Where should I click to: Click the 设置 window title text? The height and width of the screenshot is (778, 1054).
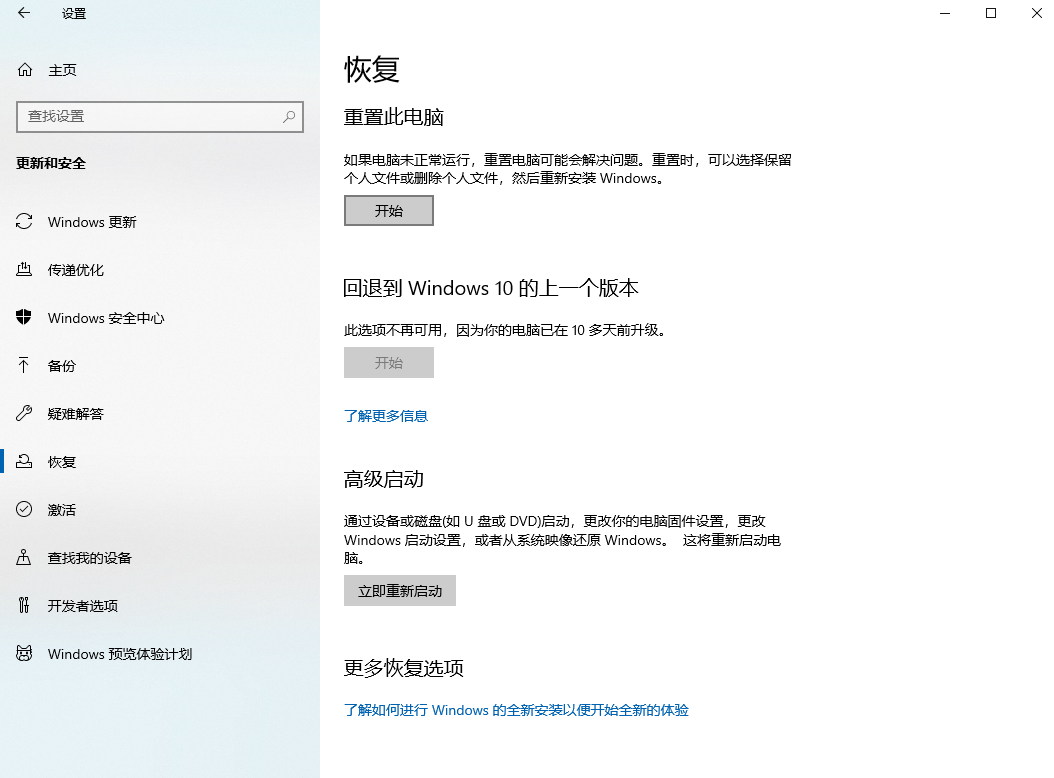74,13
